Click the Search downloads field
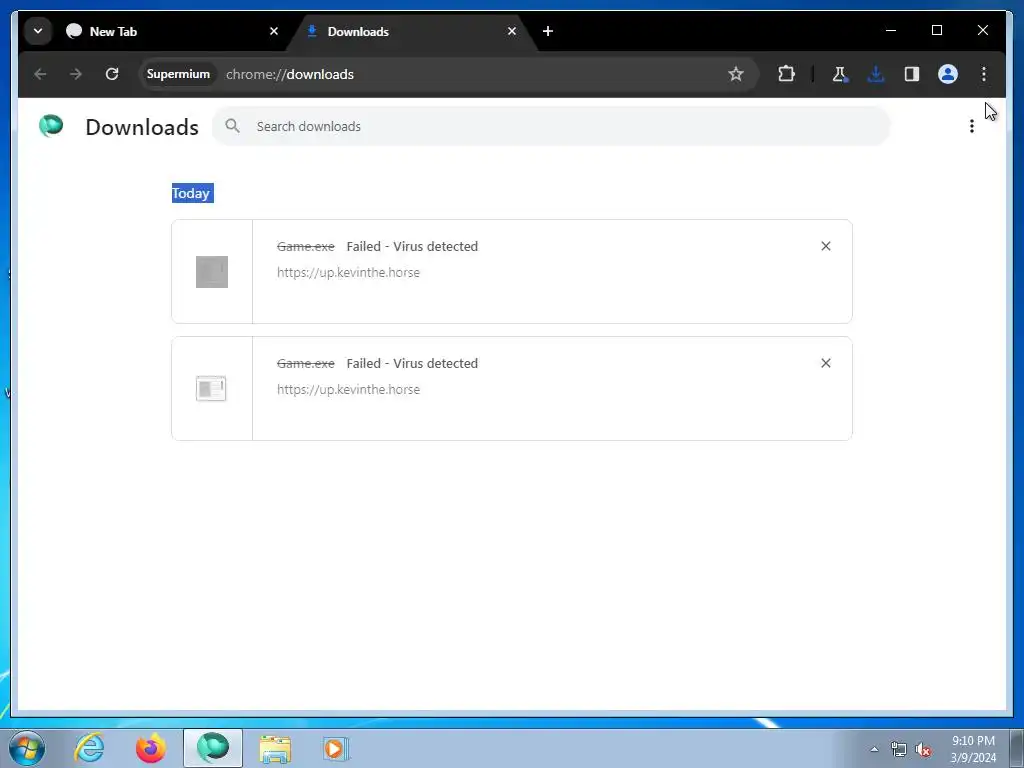This screenshot has height=768, width=1024. (552, 127)
